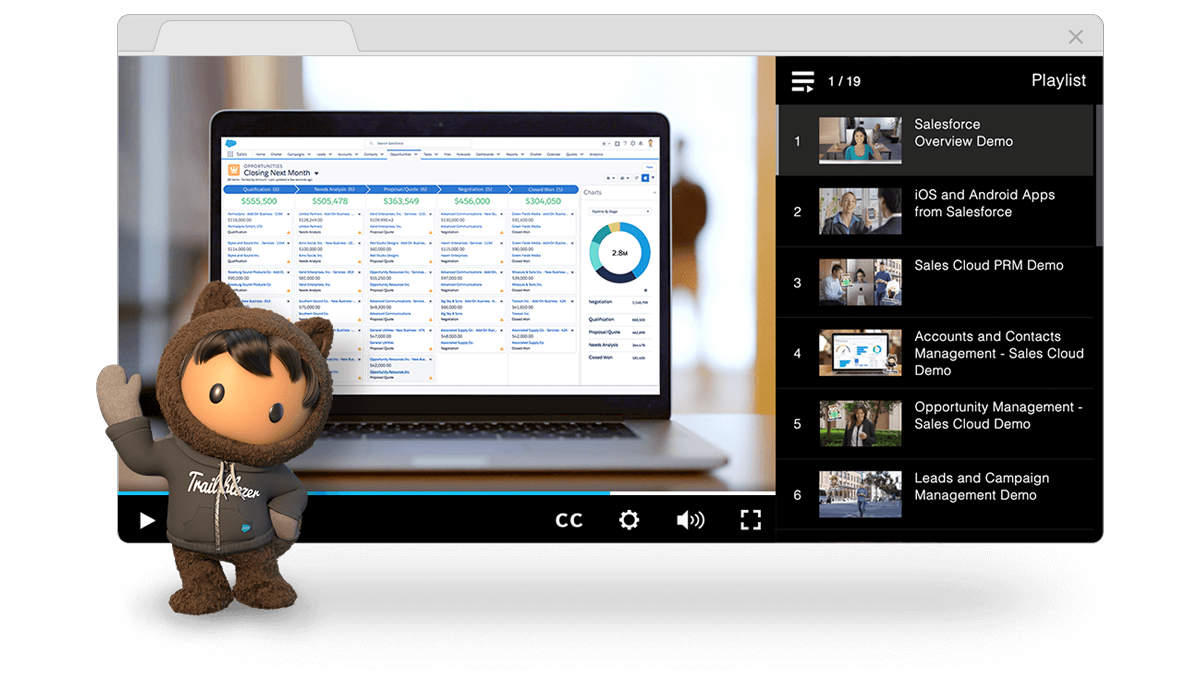1200x675 pixels.
Task: Close the player with the top-right X
Action: (1075, 37)
